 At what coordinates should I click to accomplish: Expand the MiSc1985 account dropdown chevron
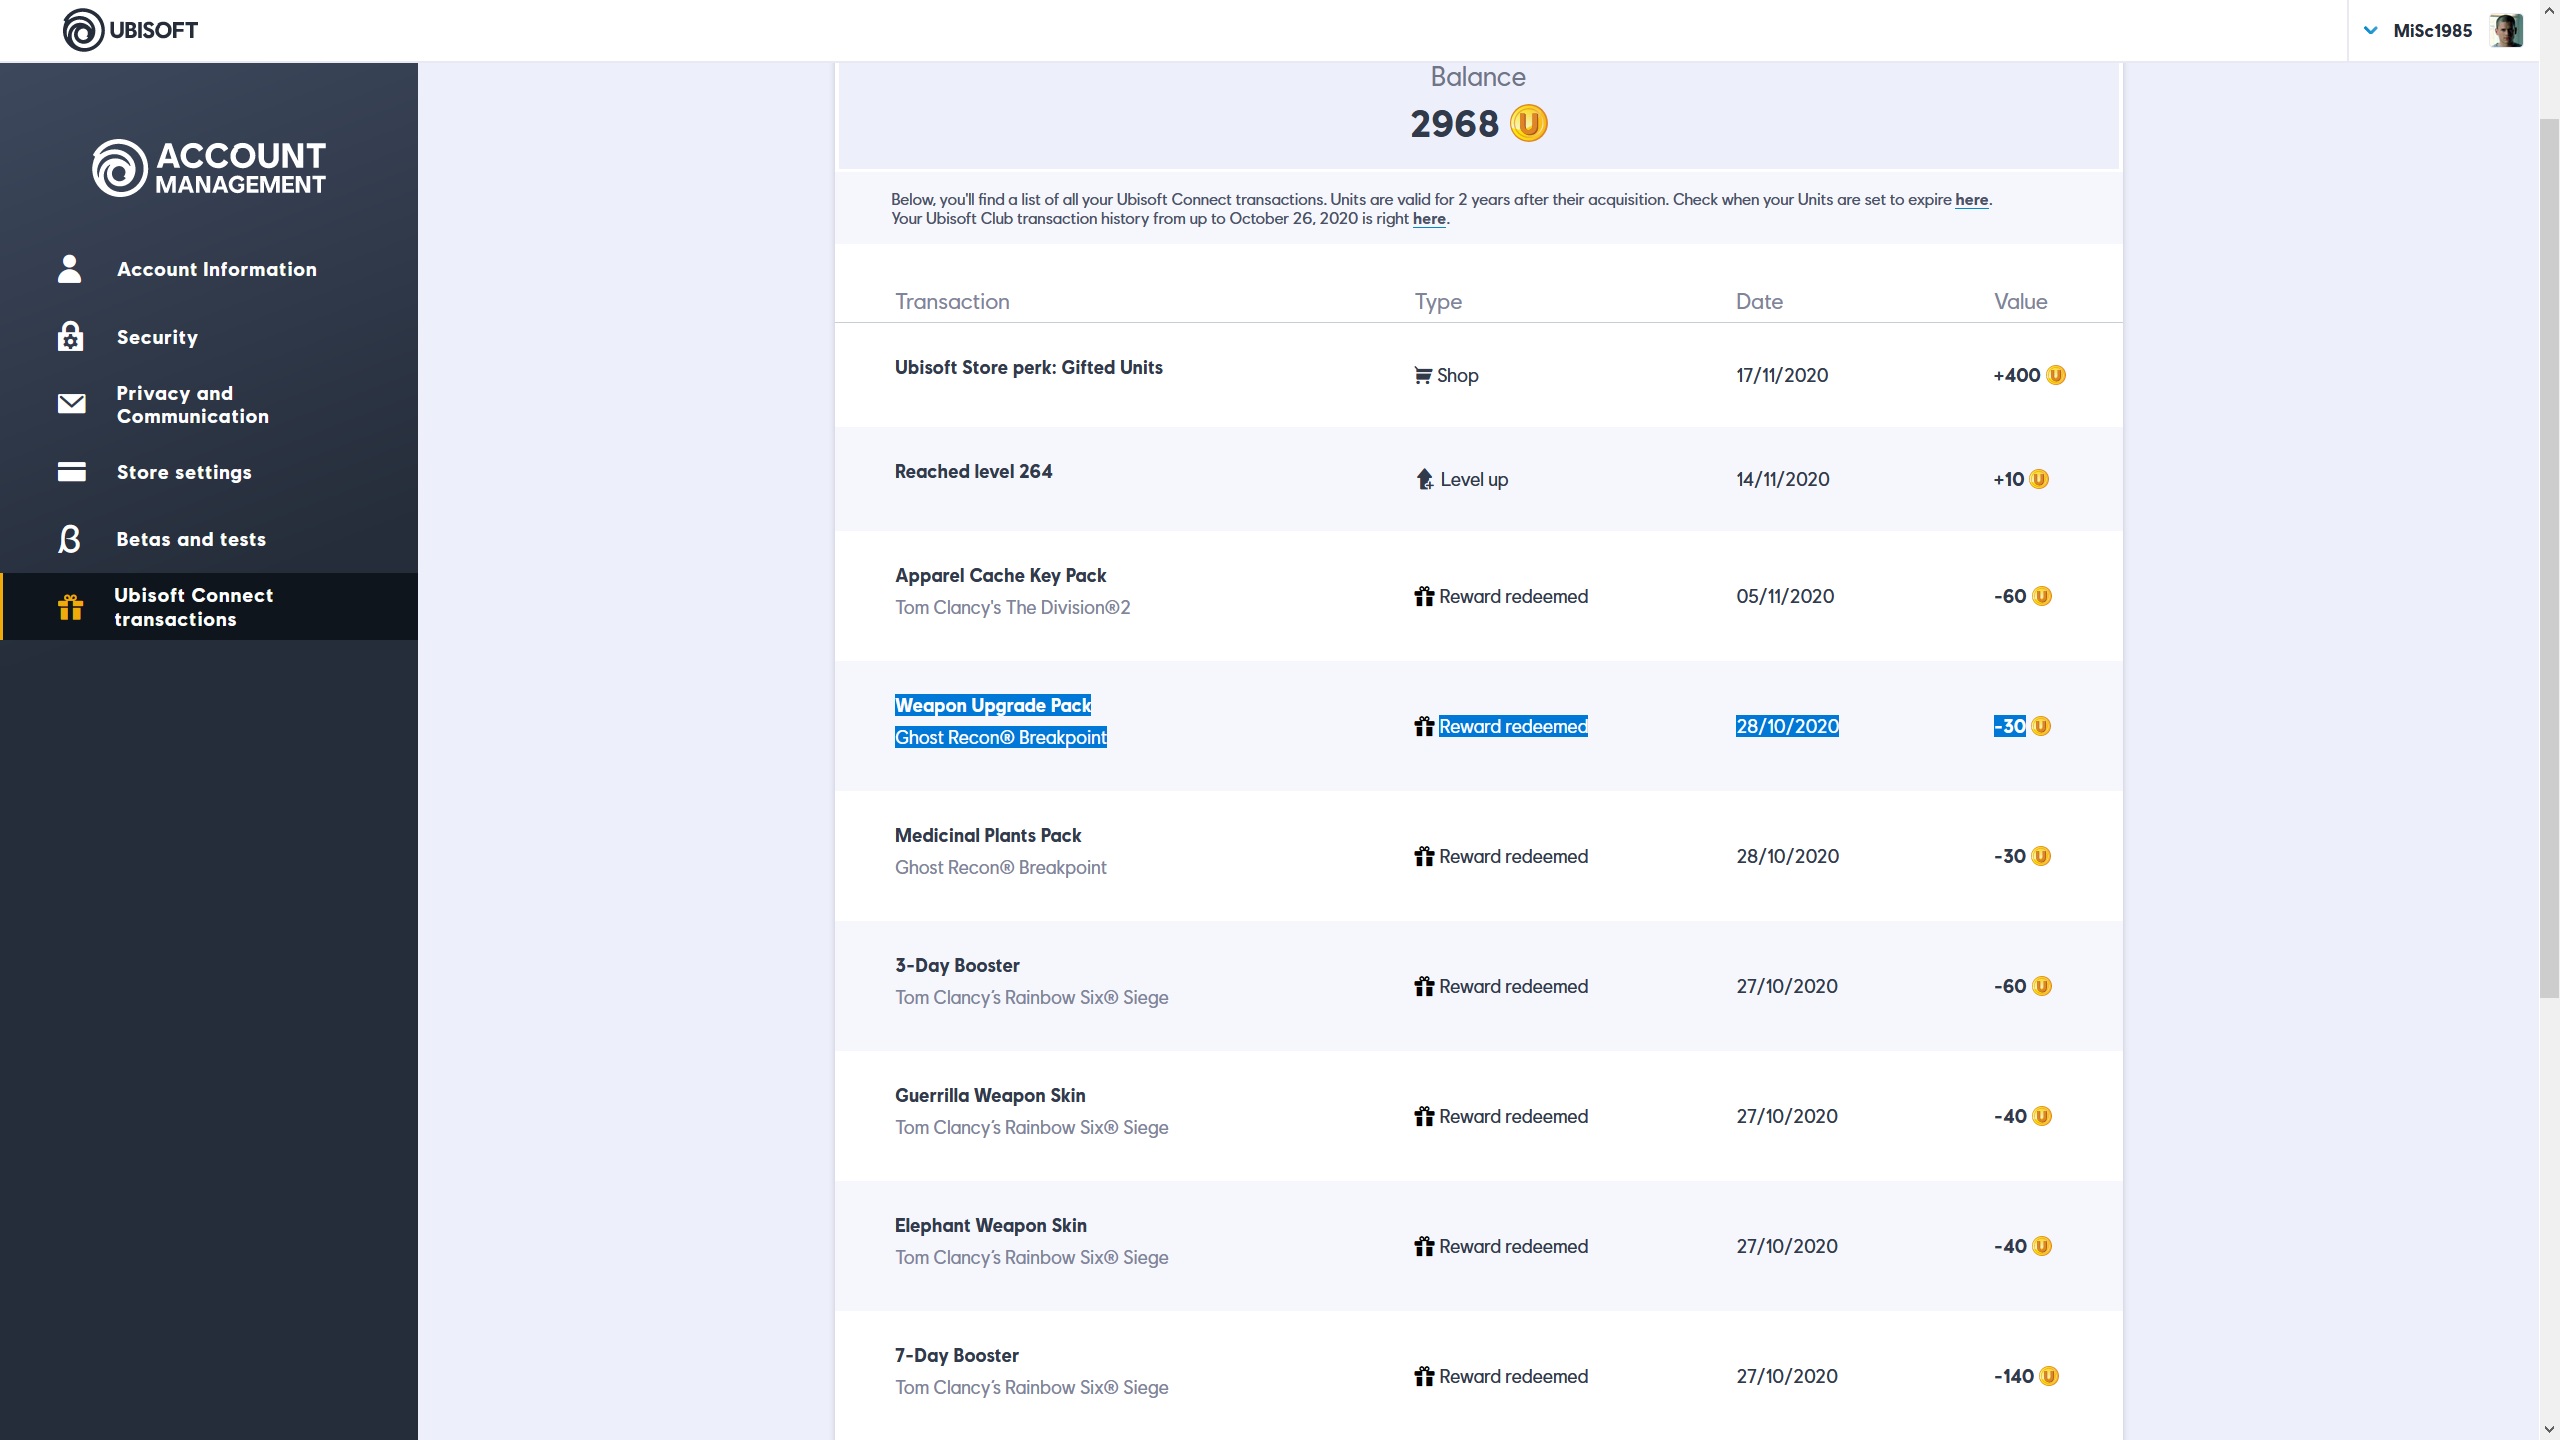tap(2370, 31)
